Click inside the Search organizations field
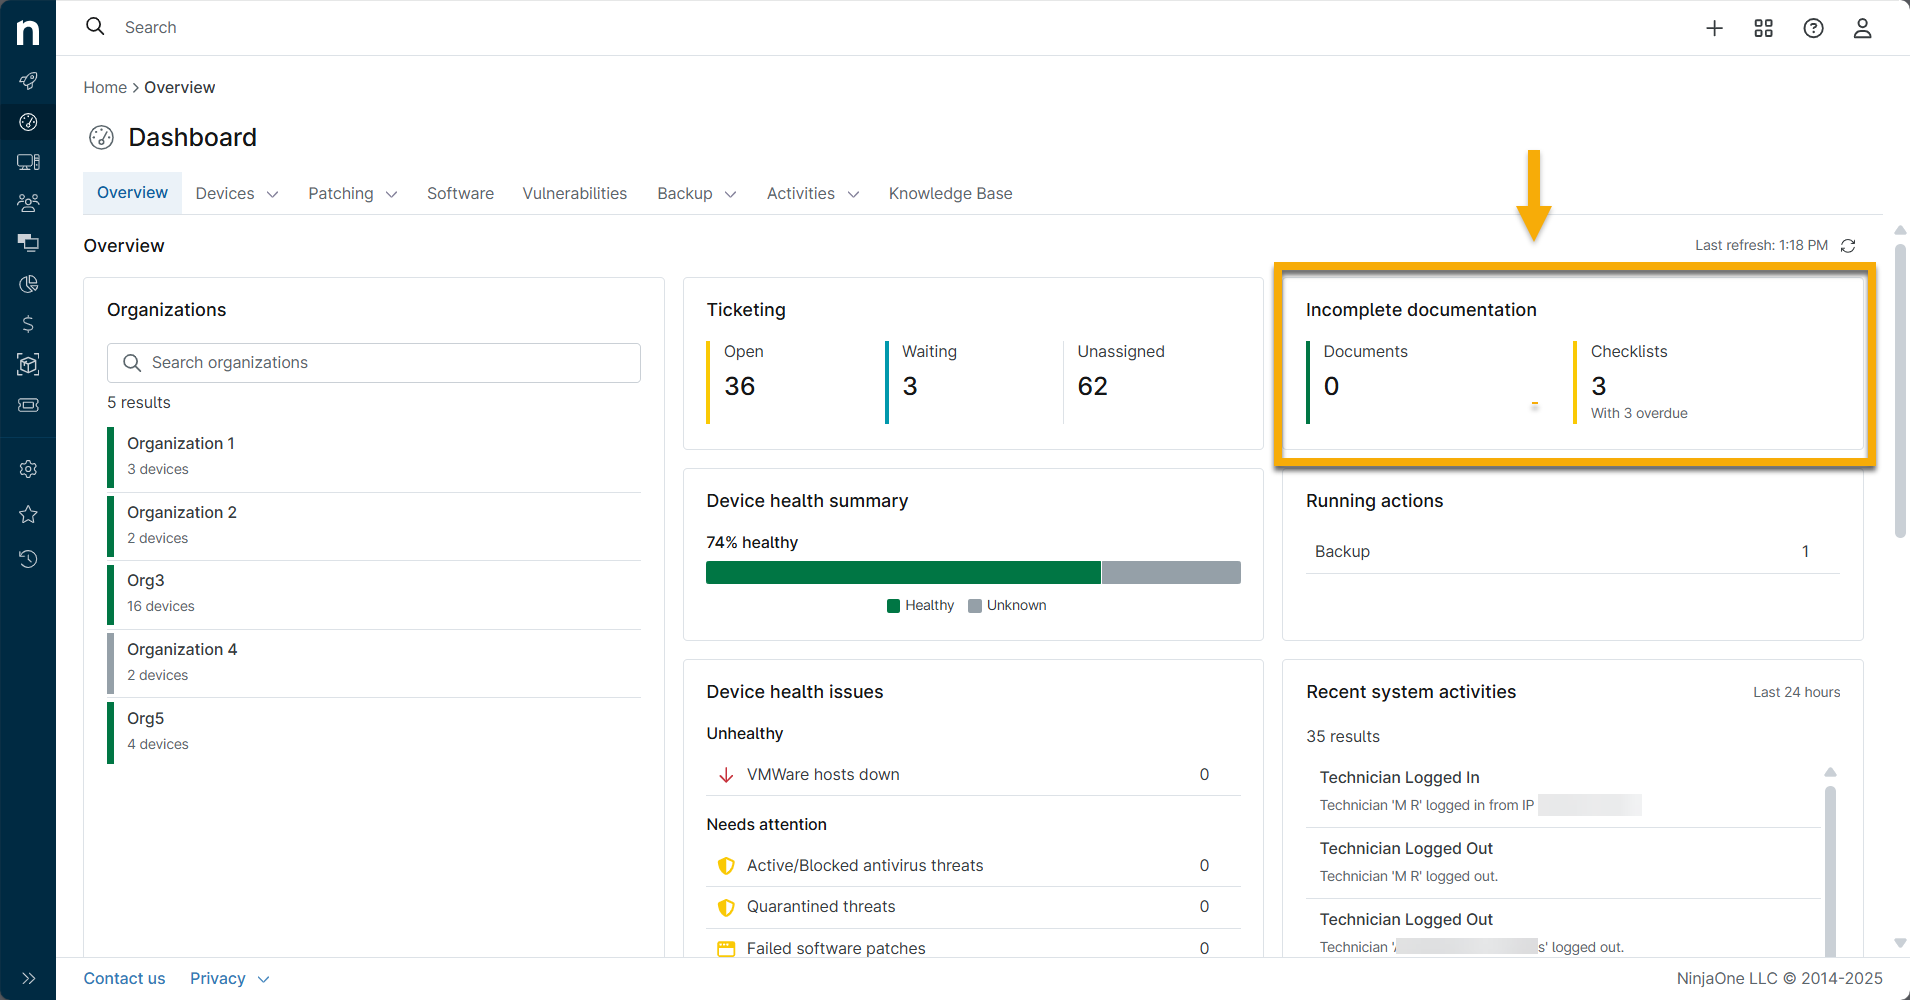1910x1000 pixels. pos(373,362)
